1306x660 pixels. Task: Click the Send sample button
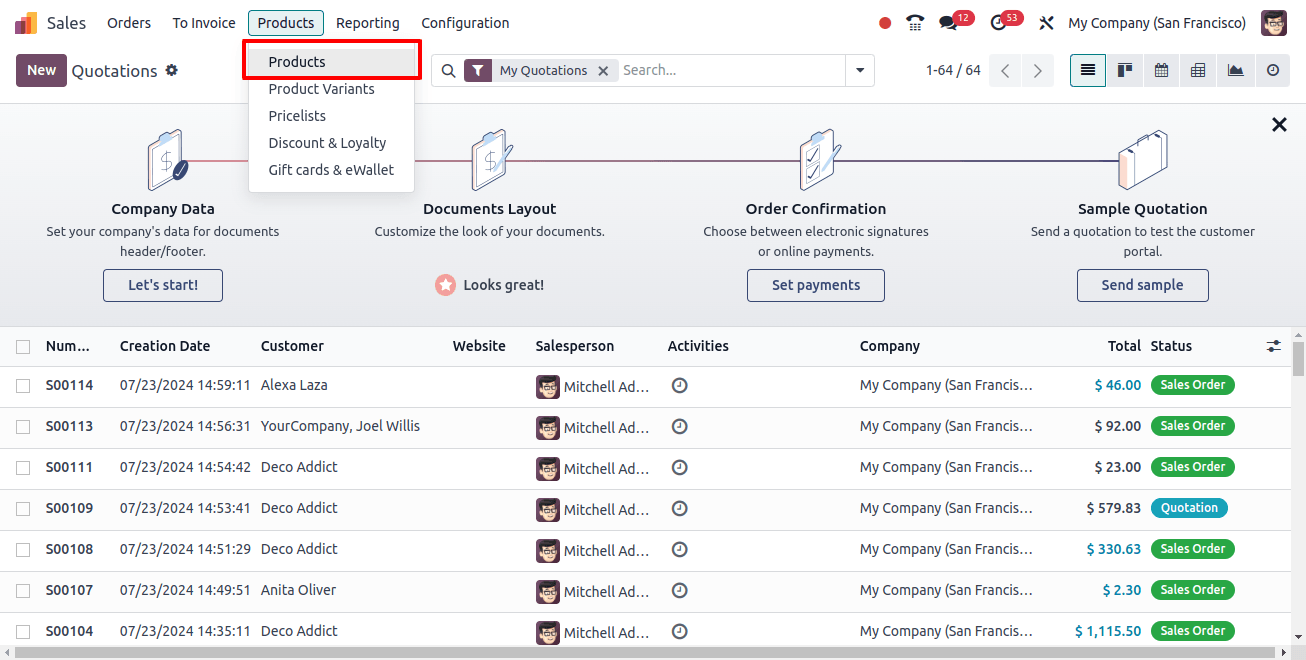[1143, 285]
